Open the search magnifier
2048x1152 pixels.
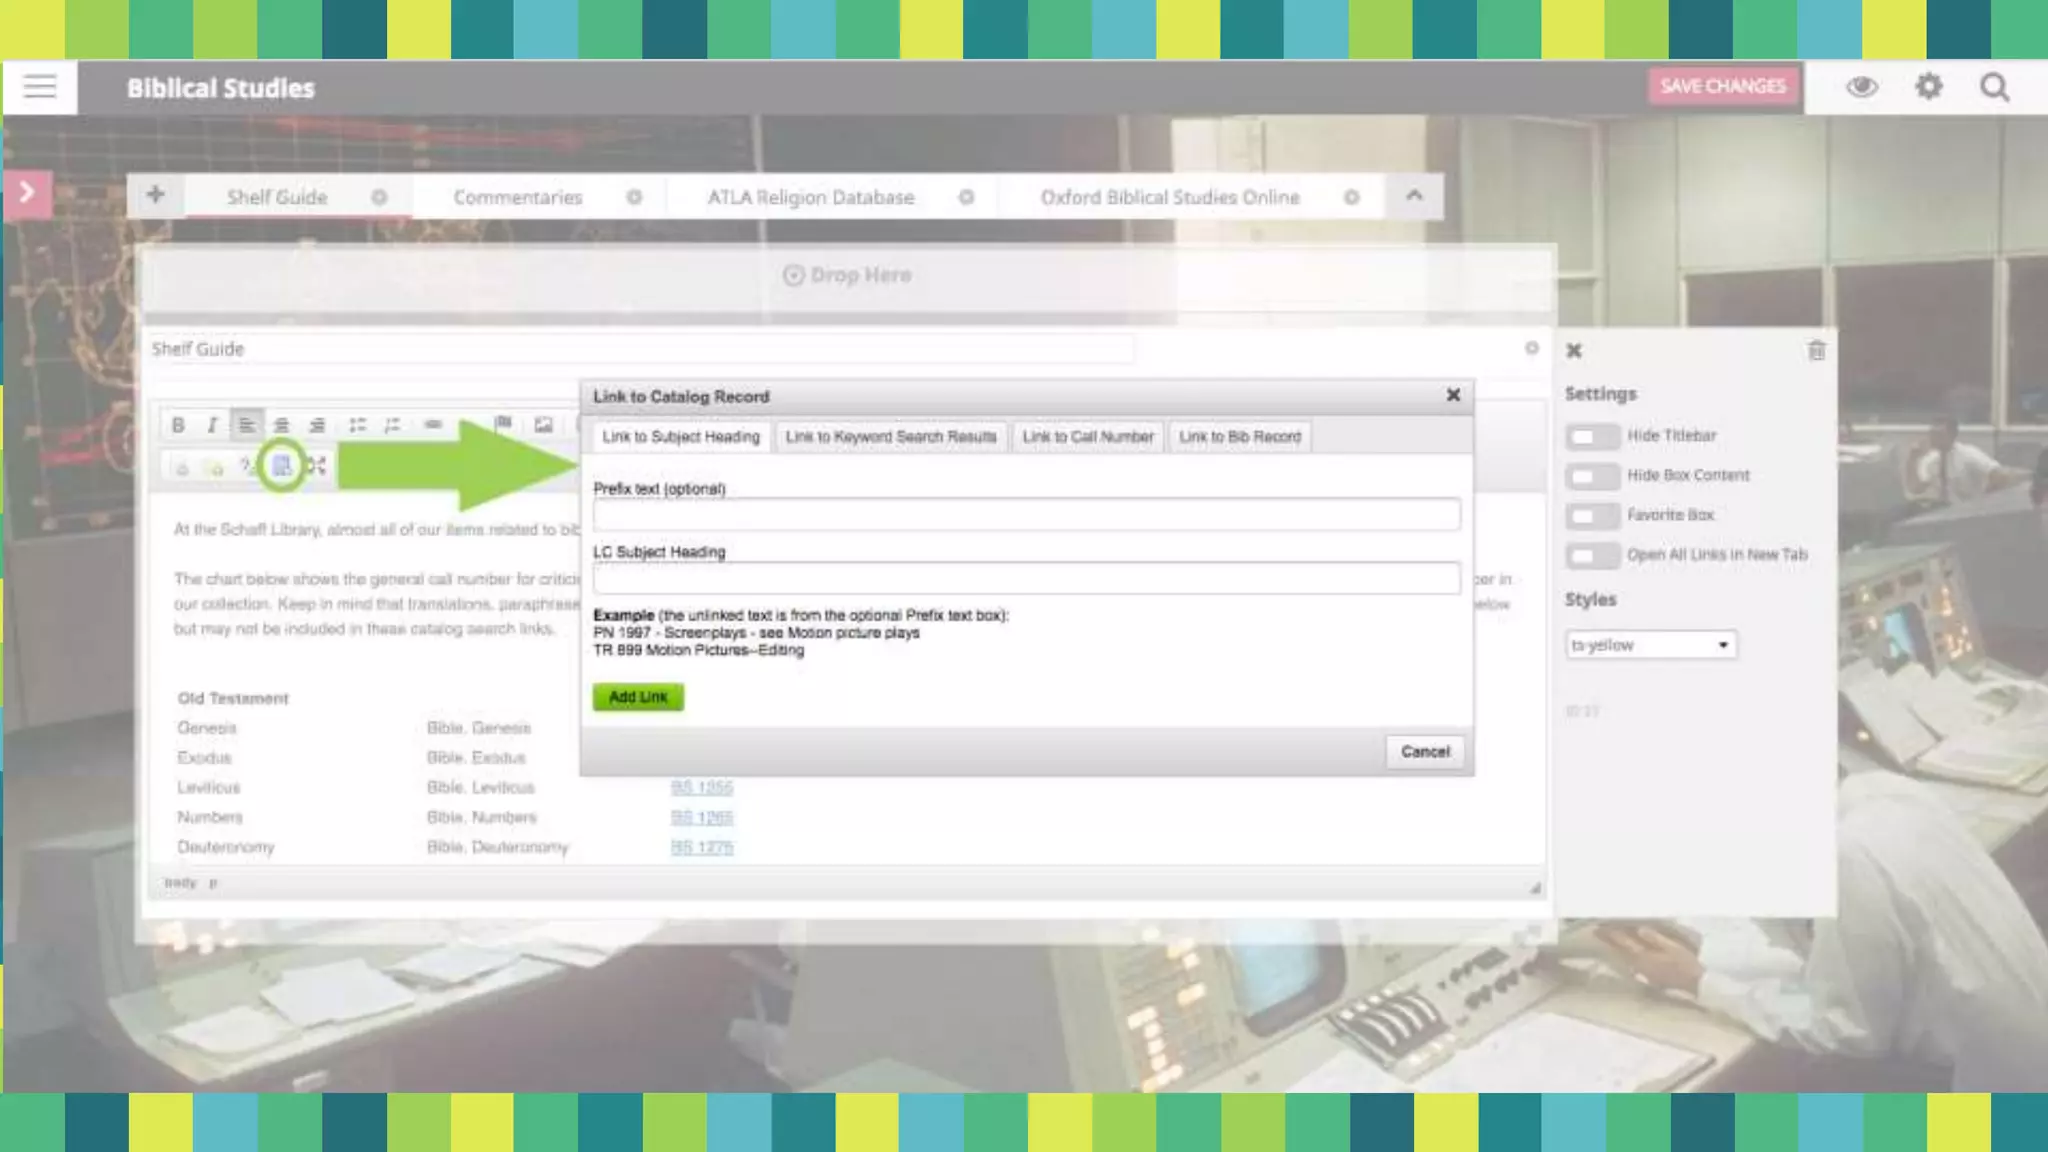coord(1994,87)
